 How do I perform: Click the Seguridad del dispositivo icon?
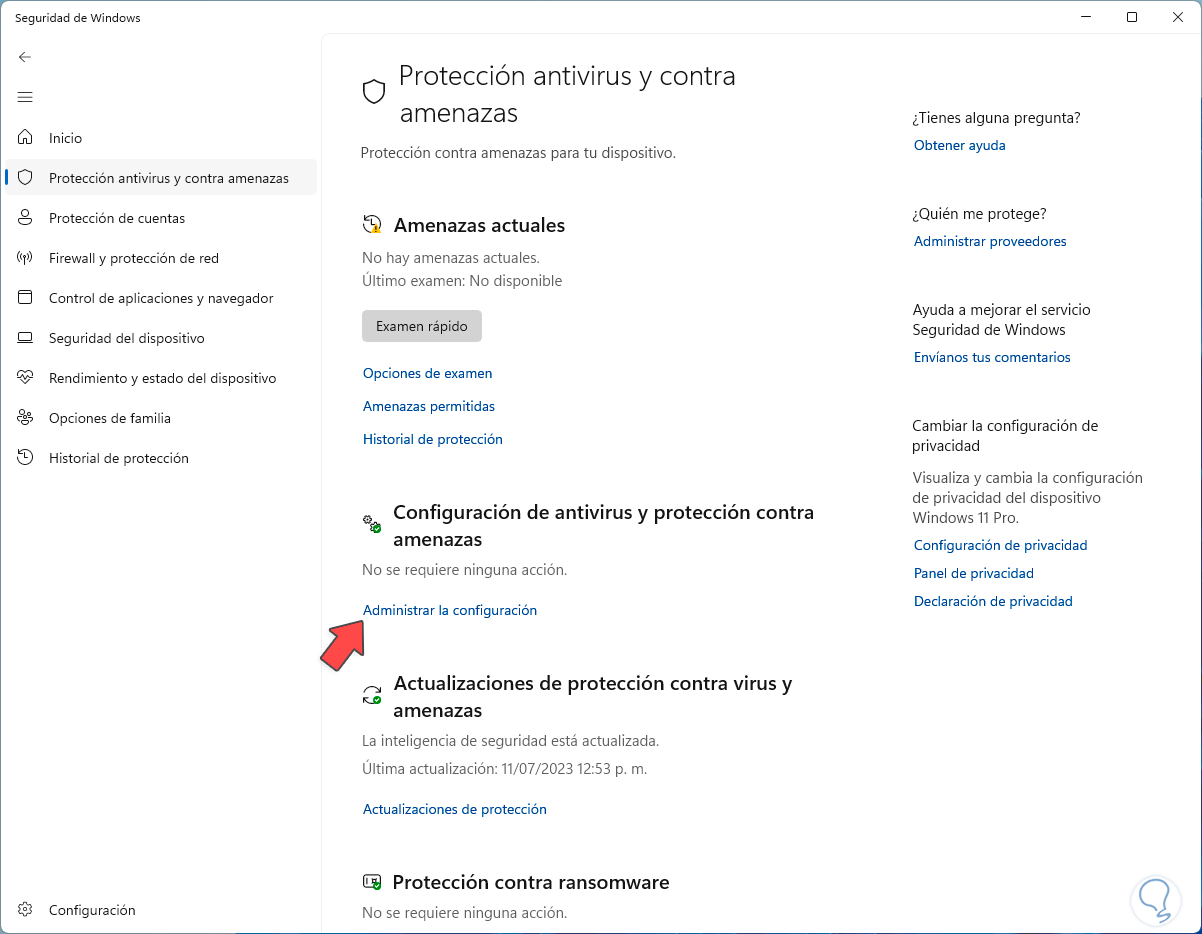(x=26, y=338)
